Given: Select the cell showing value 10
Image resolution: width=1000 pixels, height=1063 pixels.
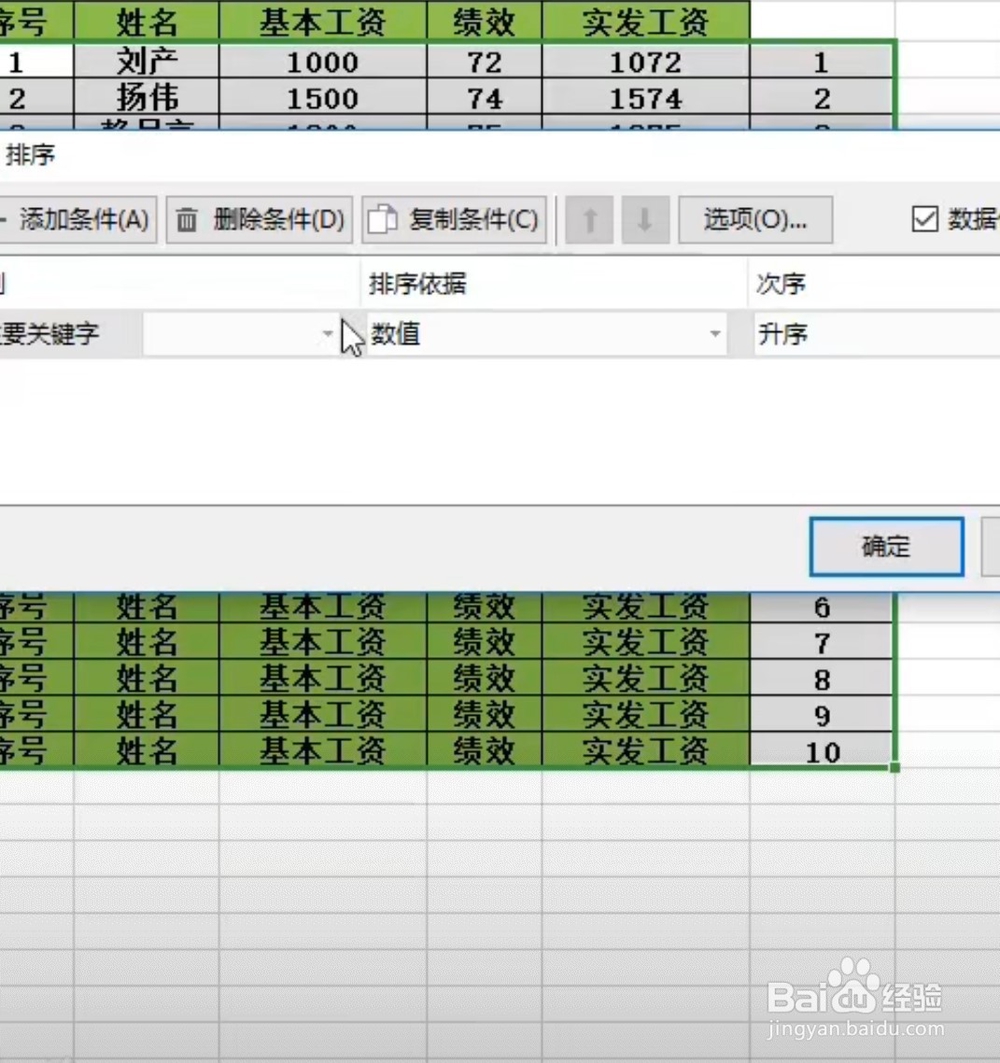Looking at the screenshot, I should click(822, 751).
